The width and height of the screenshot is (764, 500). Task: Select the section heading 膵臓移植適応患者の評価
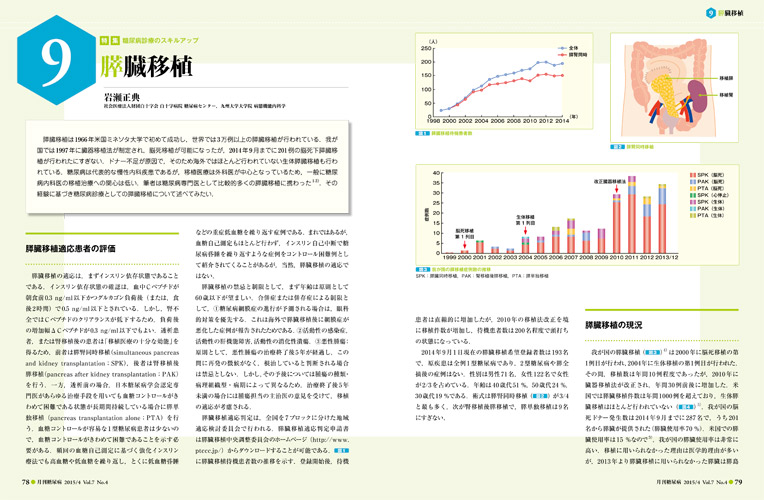click(70, 249)
